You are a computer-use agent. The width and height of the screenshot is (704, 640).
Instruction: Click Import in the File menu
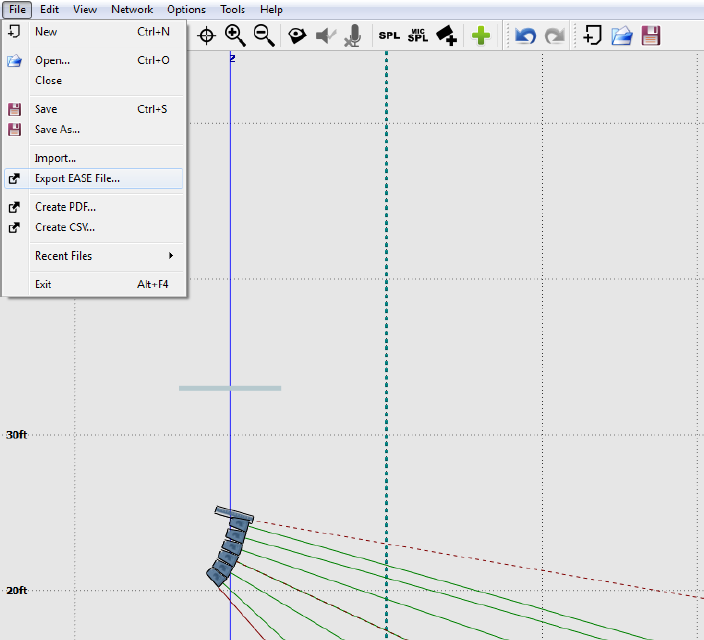pos(55,158)
